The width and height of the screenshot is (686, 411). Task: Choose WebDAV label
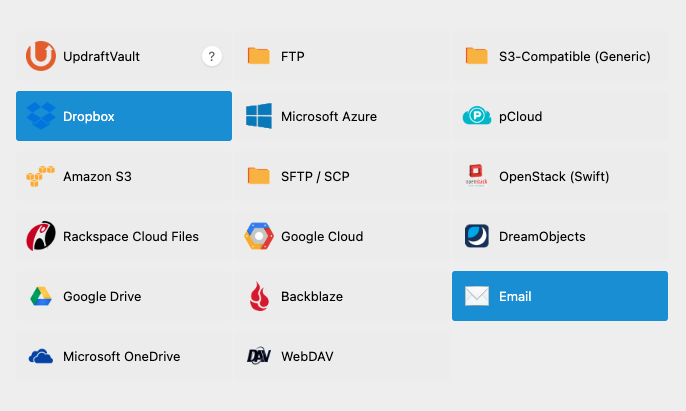tap(307, 356)
